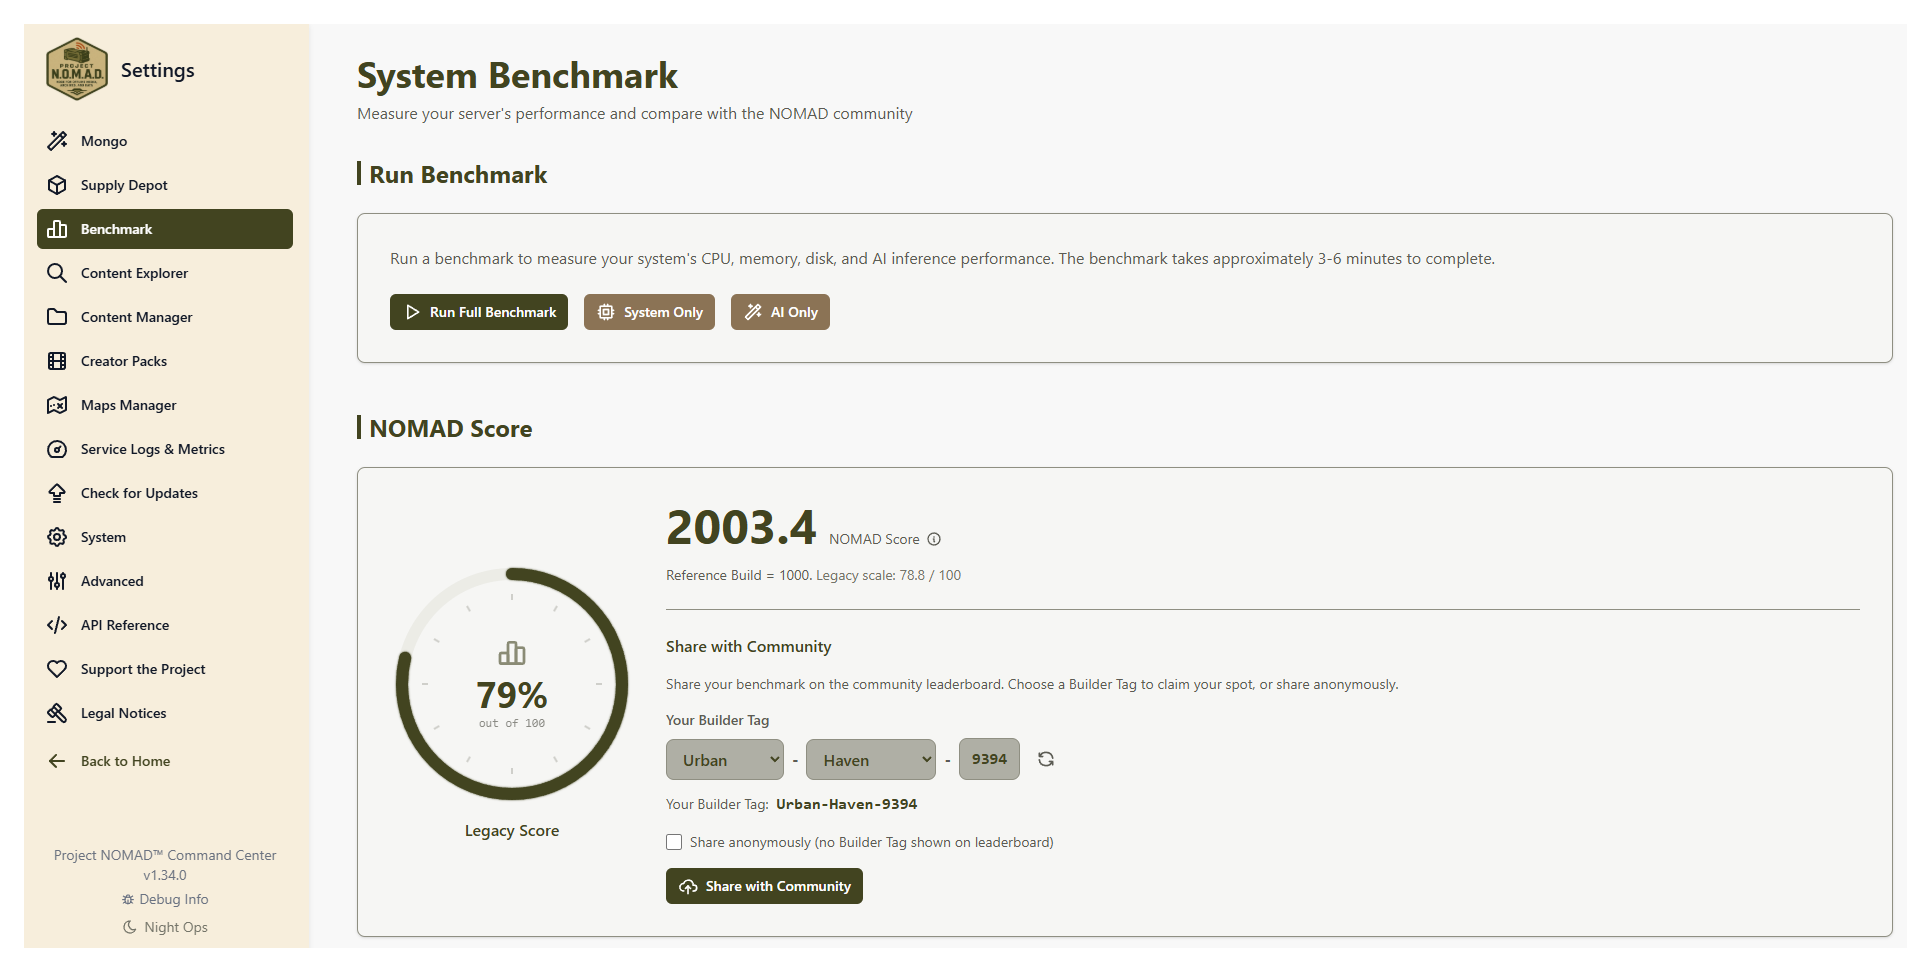Go to Supply Depot section
Viewport: 1931px width, 972px height.
(165, 185)
